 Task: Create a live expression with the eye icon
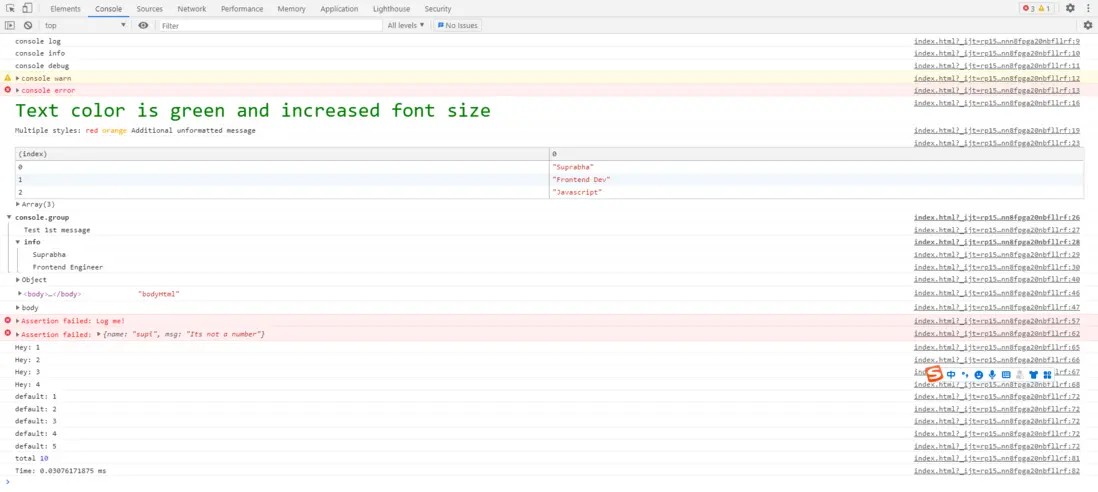144,25
